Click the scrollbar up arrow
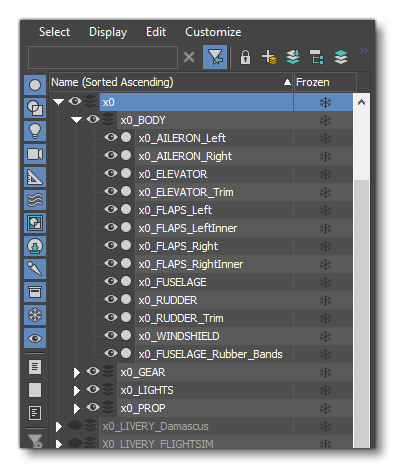Image resolution: width=395 pixels, height=468 pixels. pos(361,103)
